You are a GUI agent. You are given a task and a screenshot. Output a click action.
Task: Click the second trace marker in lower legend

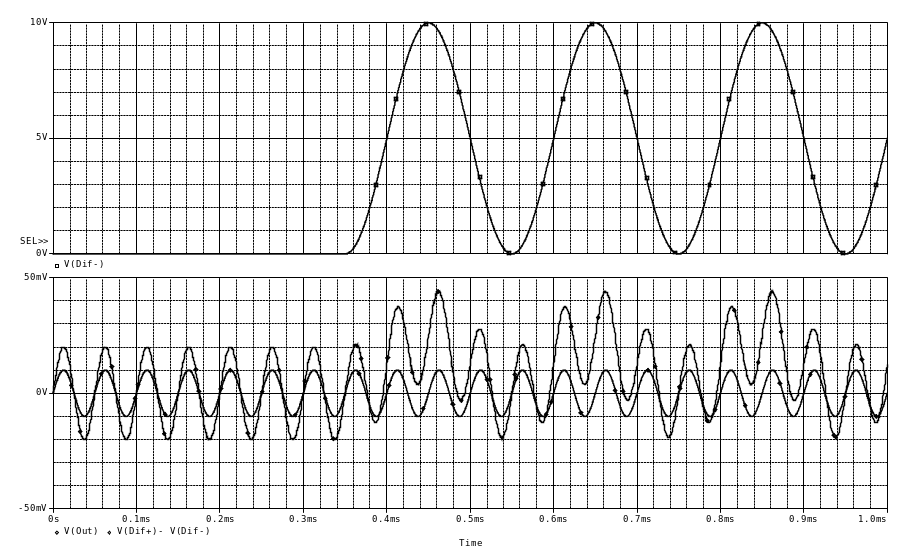(108, 532)
